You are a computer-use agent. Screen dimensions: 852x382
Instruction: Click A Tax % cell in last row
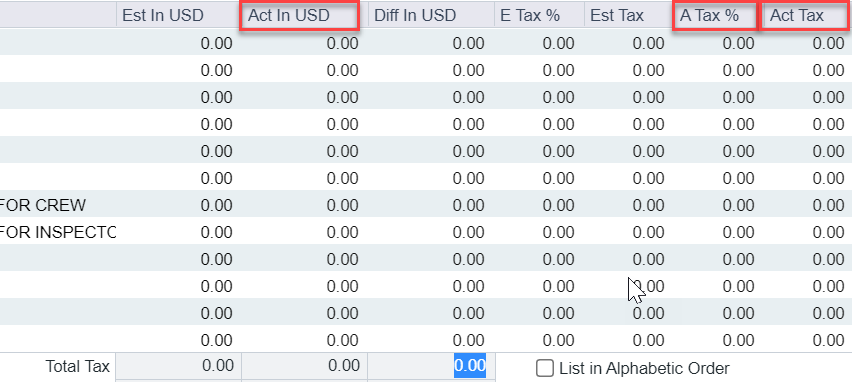715,340
